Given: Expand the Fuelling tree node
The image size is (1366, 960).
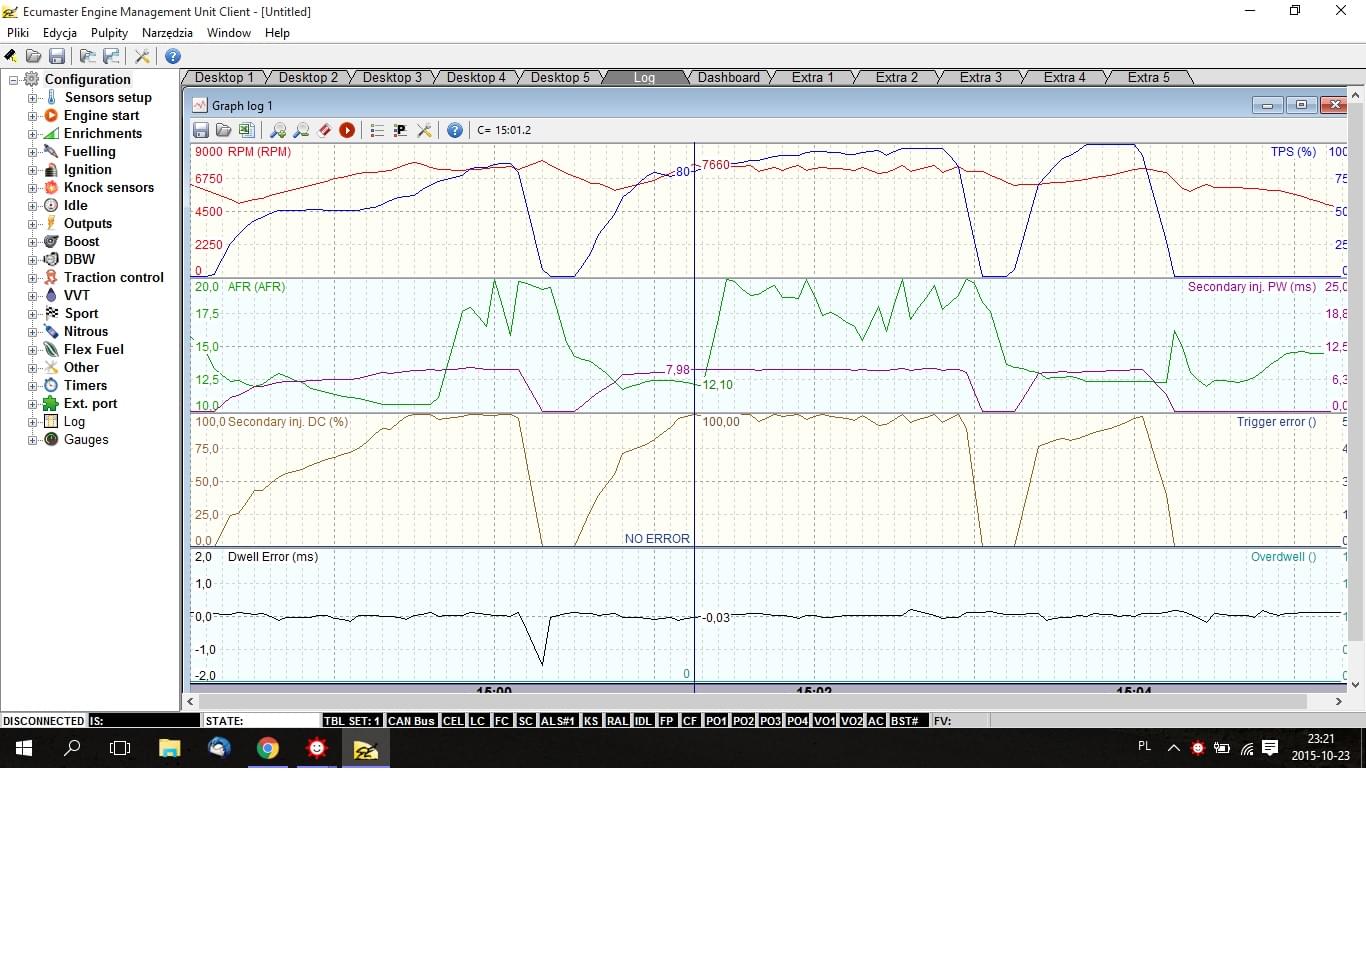Looking at the screenshot, I should point(32,152).
